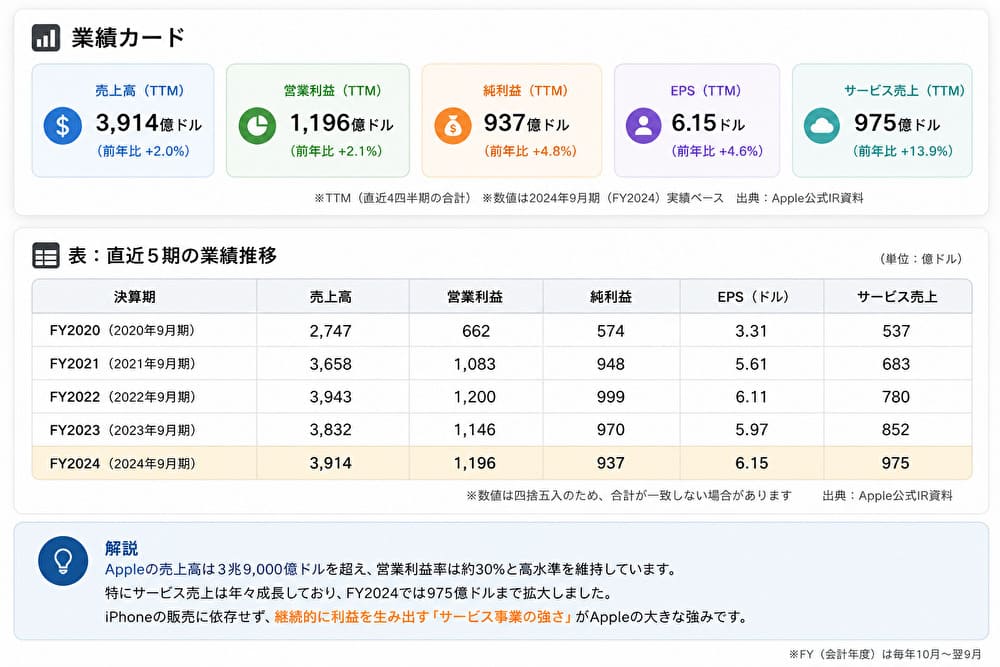Click the 業績カード heading
The image size is (1000, 667).
[x=128, y=38]
